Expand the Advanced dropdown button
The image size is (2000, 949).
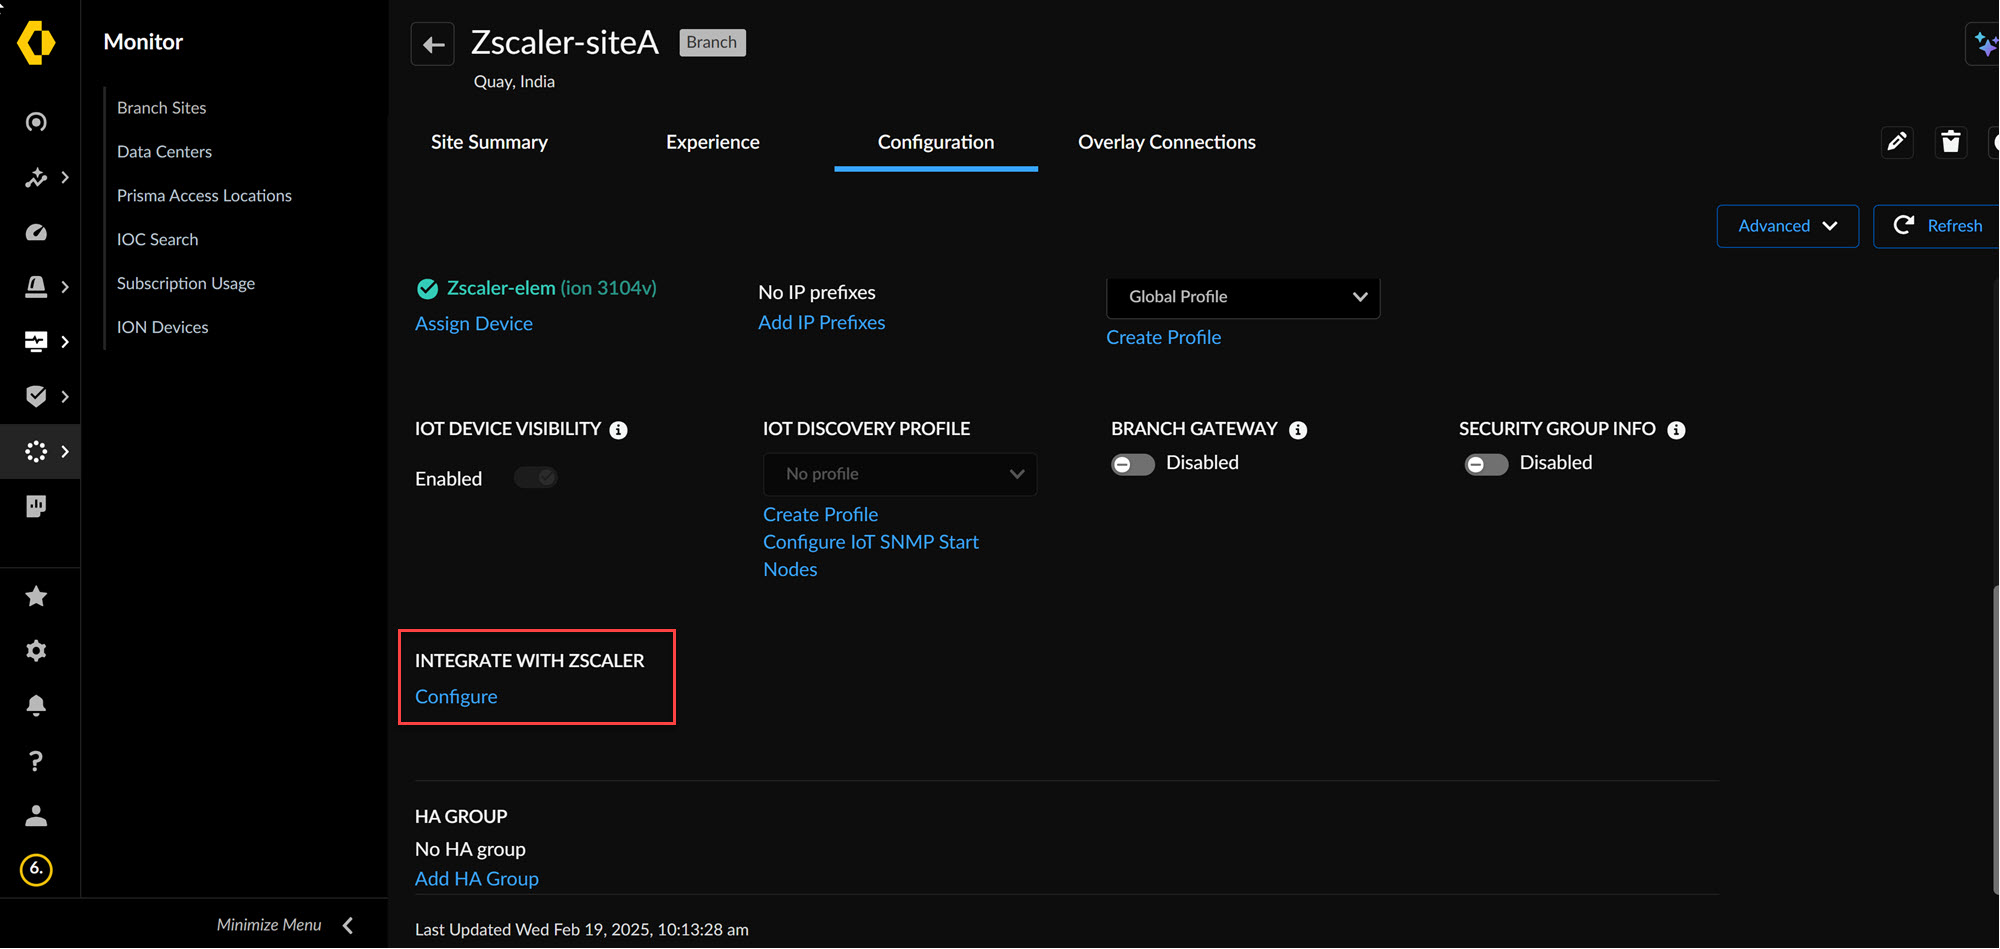[1787, 226]
